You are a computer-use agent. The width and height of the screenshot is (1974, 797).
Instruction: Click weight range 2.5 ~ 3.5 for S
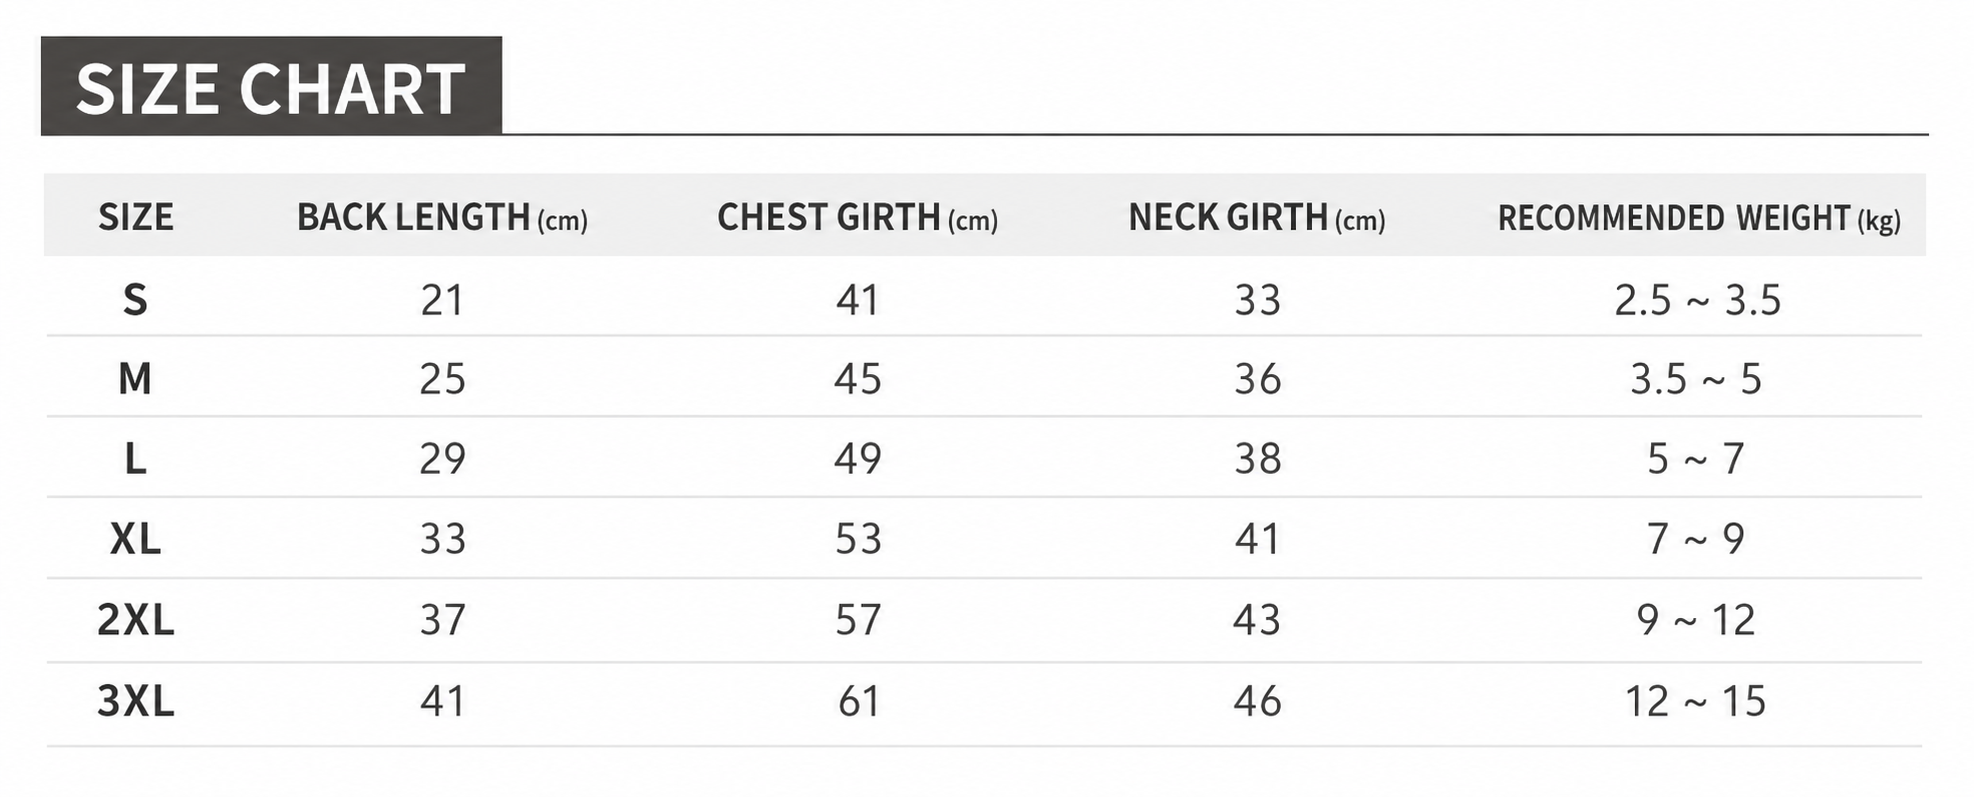[x=1698, y=300]
